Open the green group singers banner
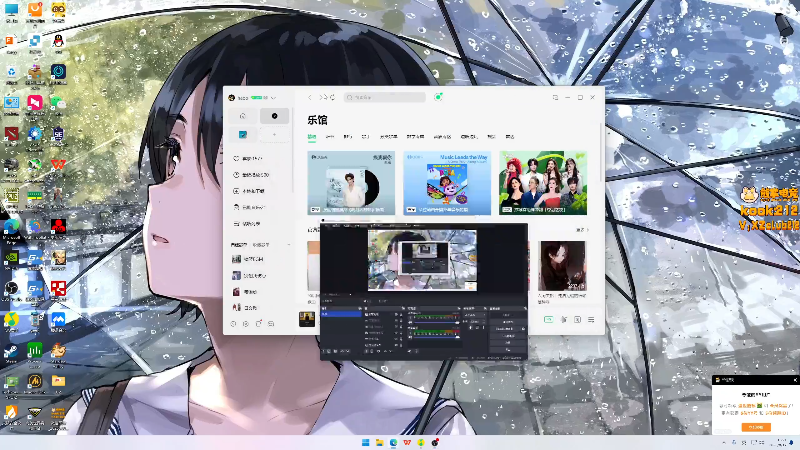The width and height of the screenshot is (800, 450). point(543,183)
